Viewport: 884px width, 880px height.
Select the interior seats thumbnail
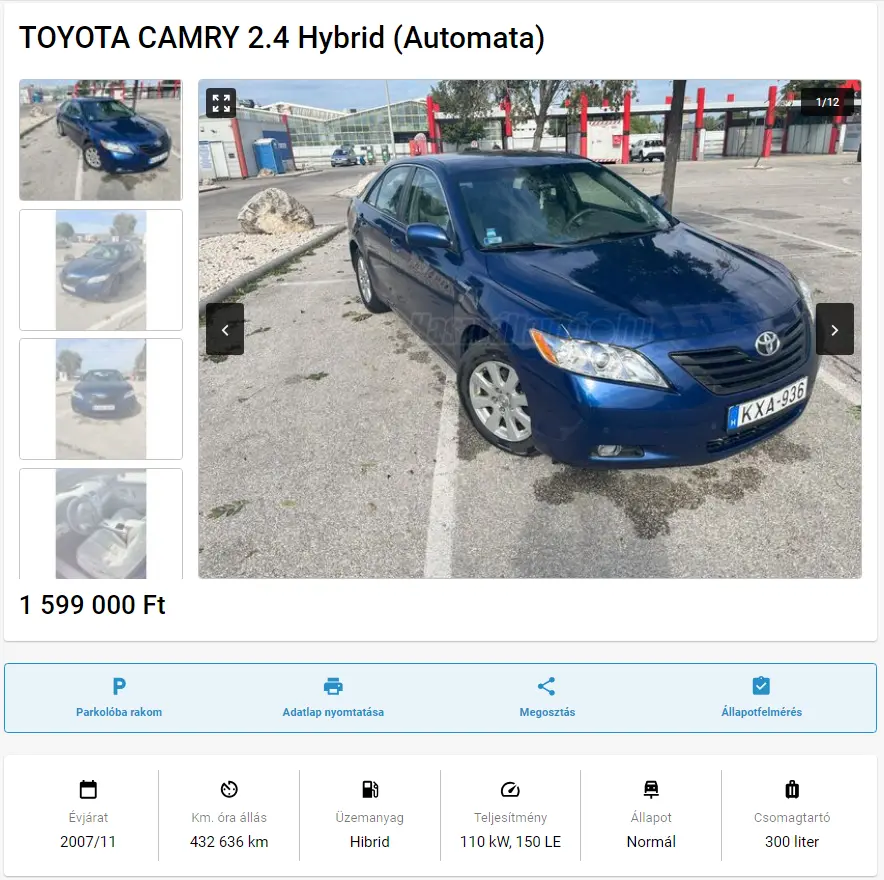click(x=101, y=524)
